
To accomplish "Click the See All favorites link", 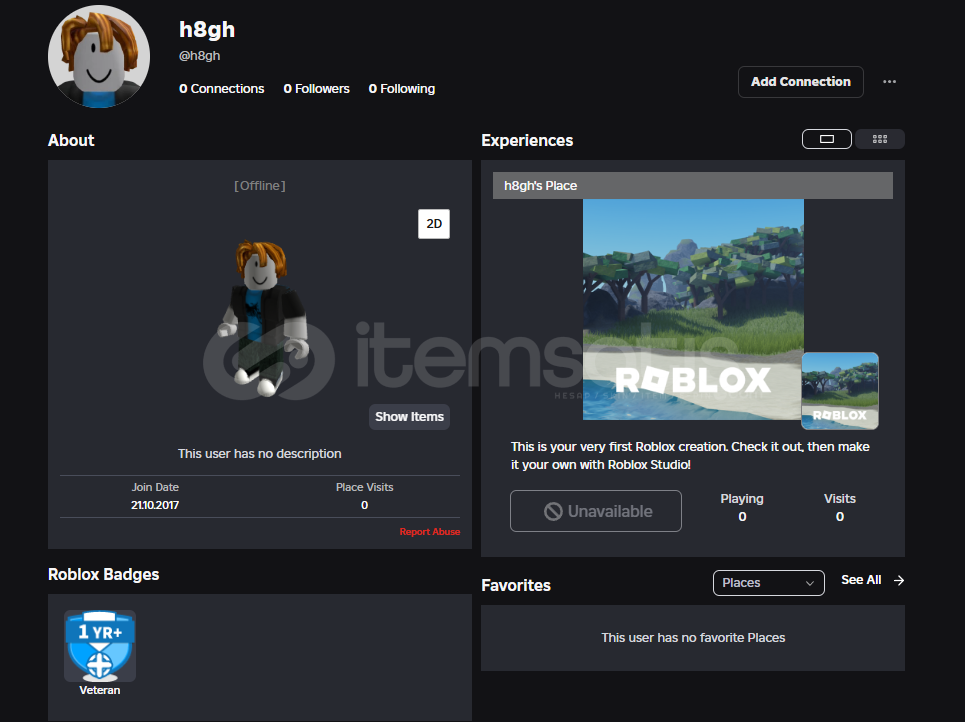I will pyautogui.click(x=860, y=580).
